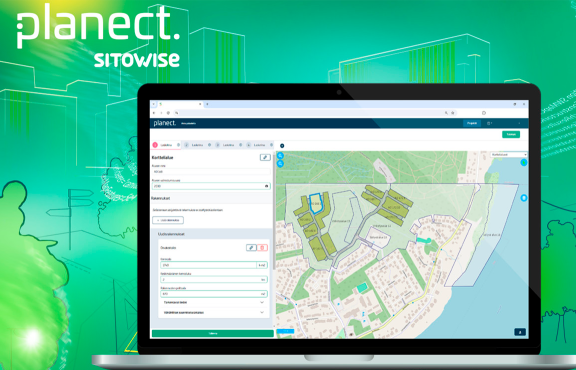Viewport: 576px width, 370px height.
Task: Click the zoom-out magnifier button on the map
Action: pyautogui.click(x=280, y=164)
